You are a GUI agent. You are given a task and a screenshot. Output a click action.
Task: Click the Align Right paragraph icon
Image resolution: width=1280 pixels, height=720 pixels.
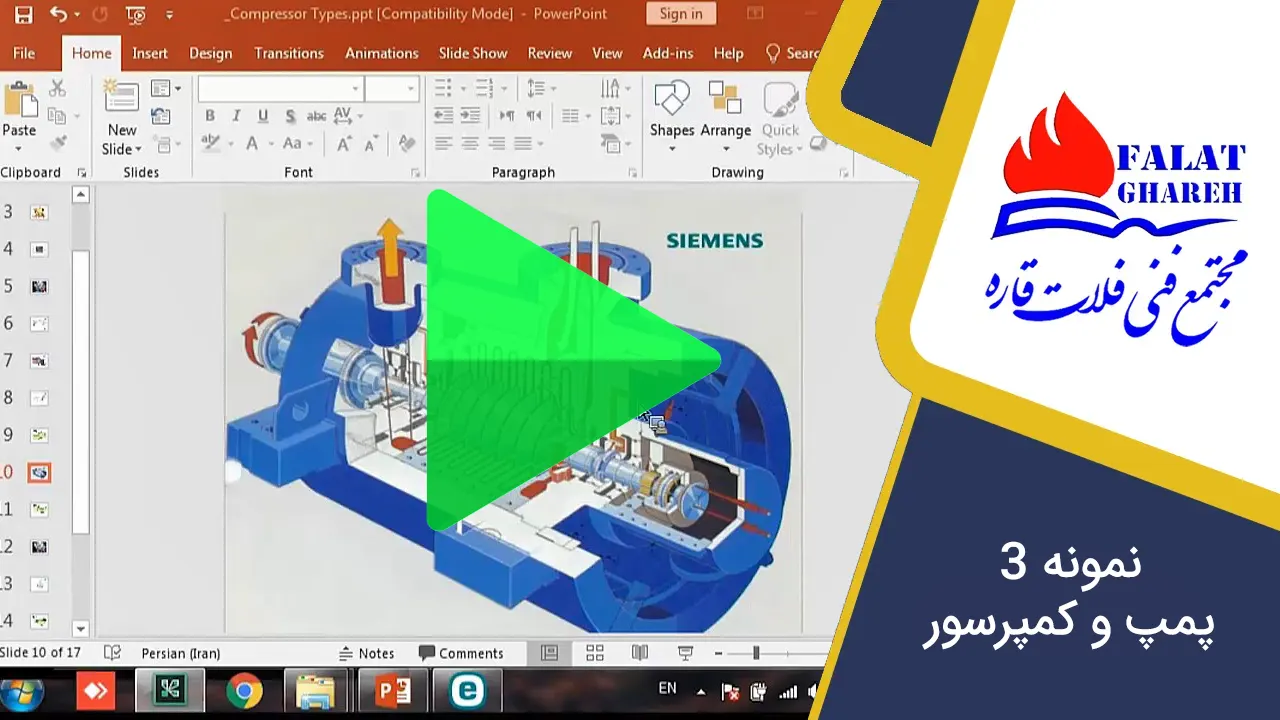pos(495,144)
